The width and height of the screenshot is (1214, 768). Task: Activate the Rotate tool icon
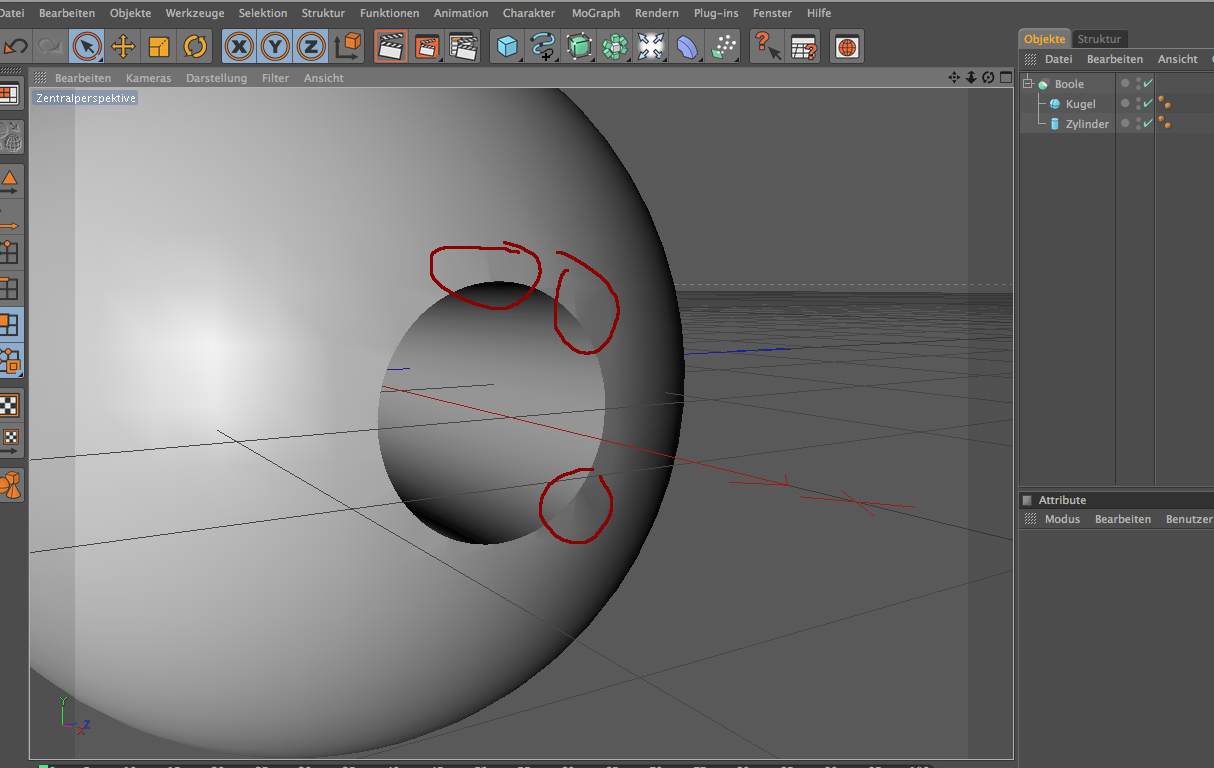click(195, 46)
